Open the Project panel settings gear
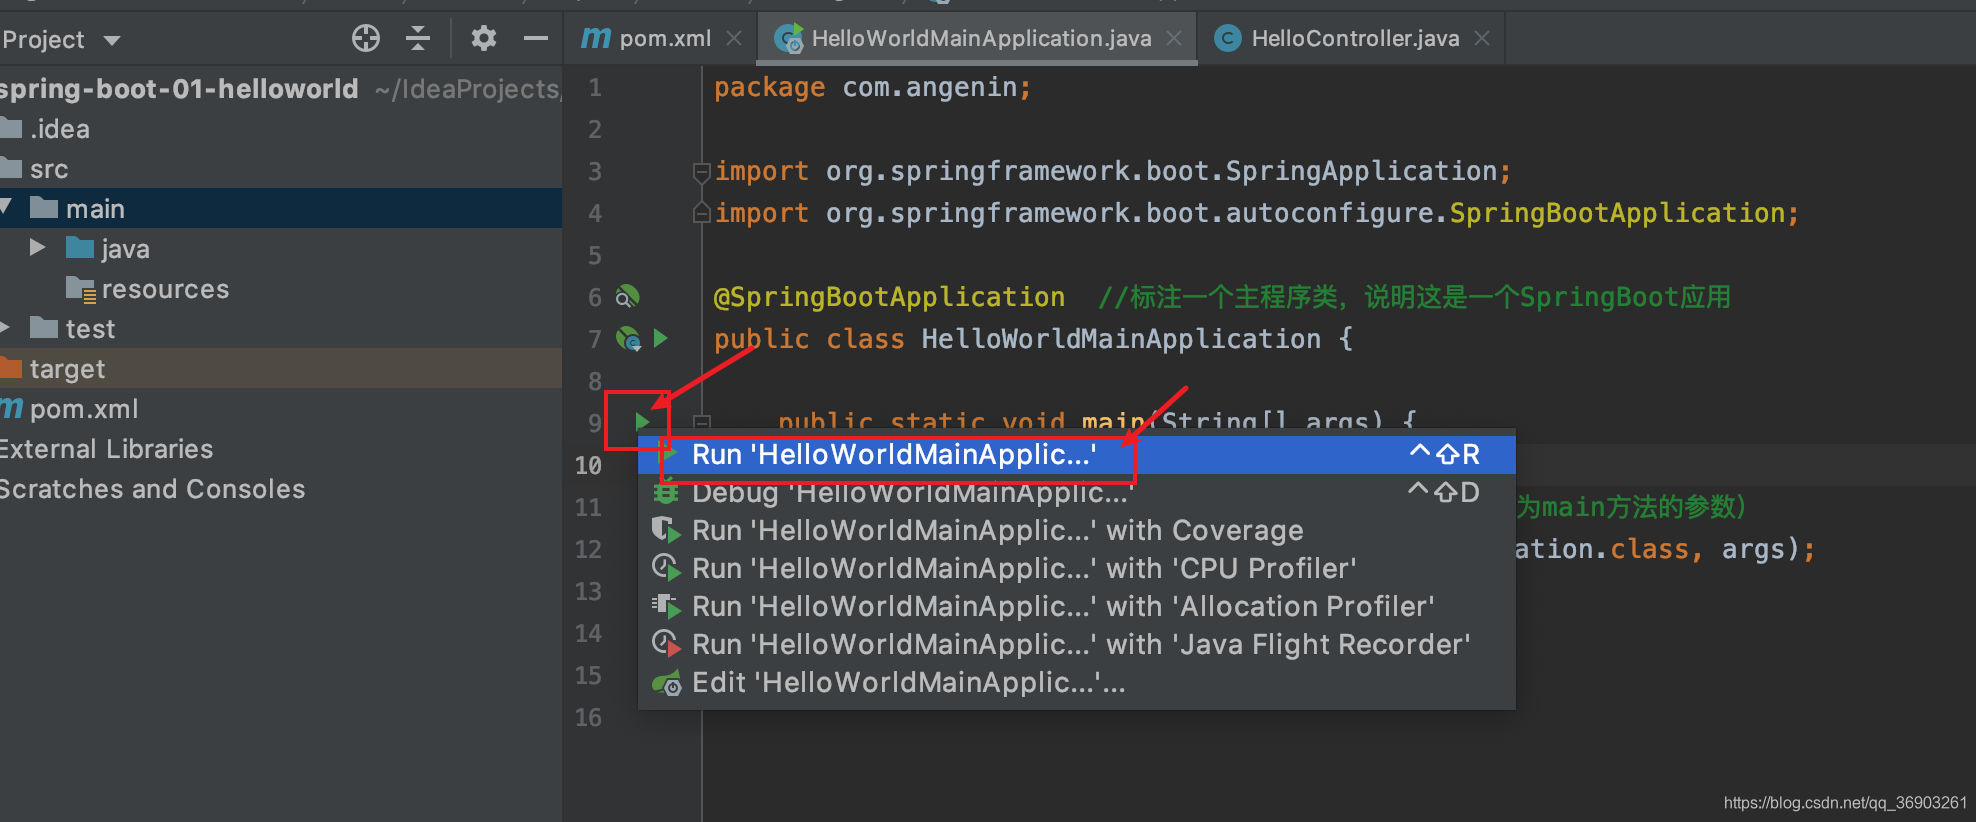 [484, 39]
